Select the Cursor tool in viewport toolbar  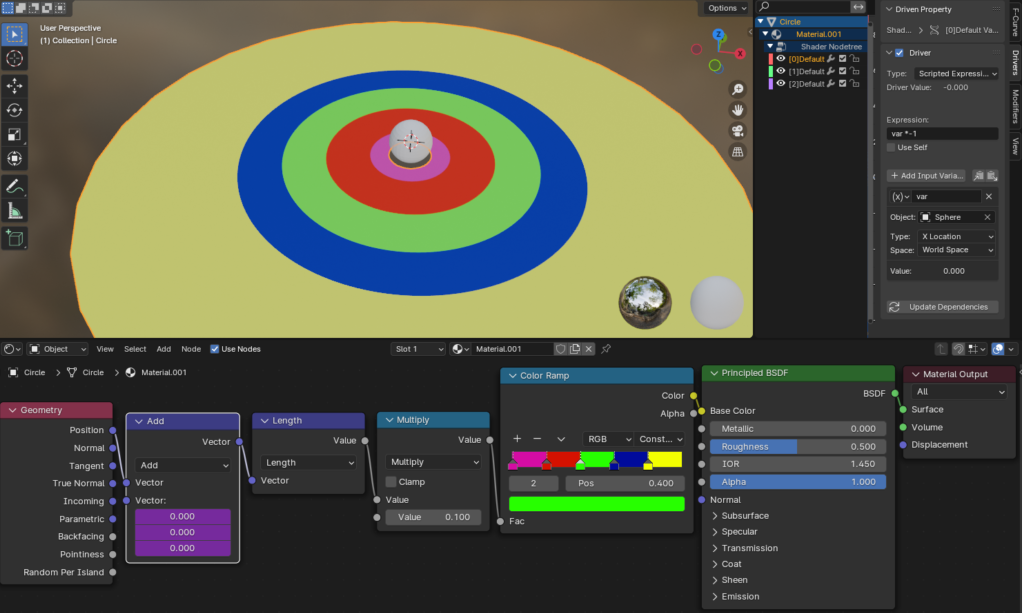(15, 59)
